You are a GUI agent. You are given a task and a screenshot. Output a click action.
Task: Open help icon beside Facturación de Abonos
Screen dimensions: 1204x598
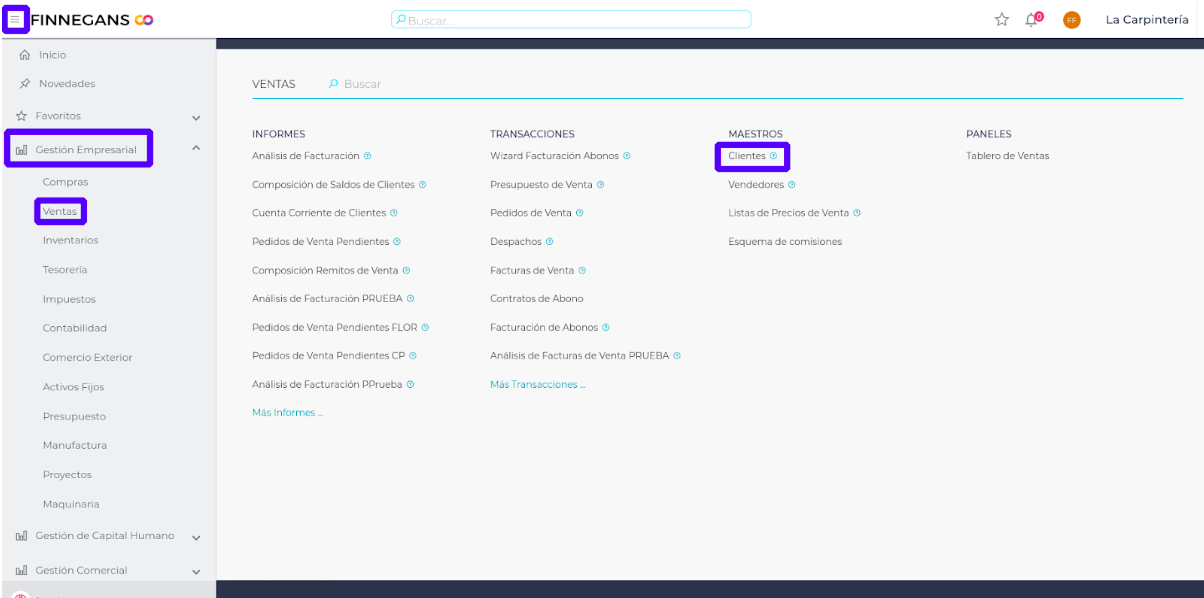(x=606, y=327)
